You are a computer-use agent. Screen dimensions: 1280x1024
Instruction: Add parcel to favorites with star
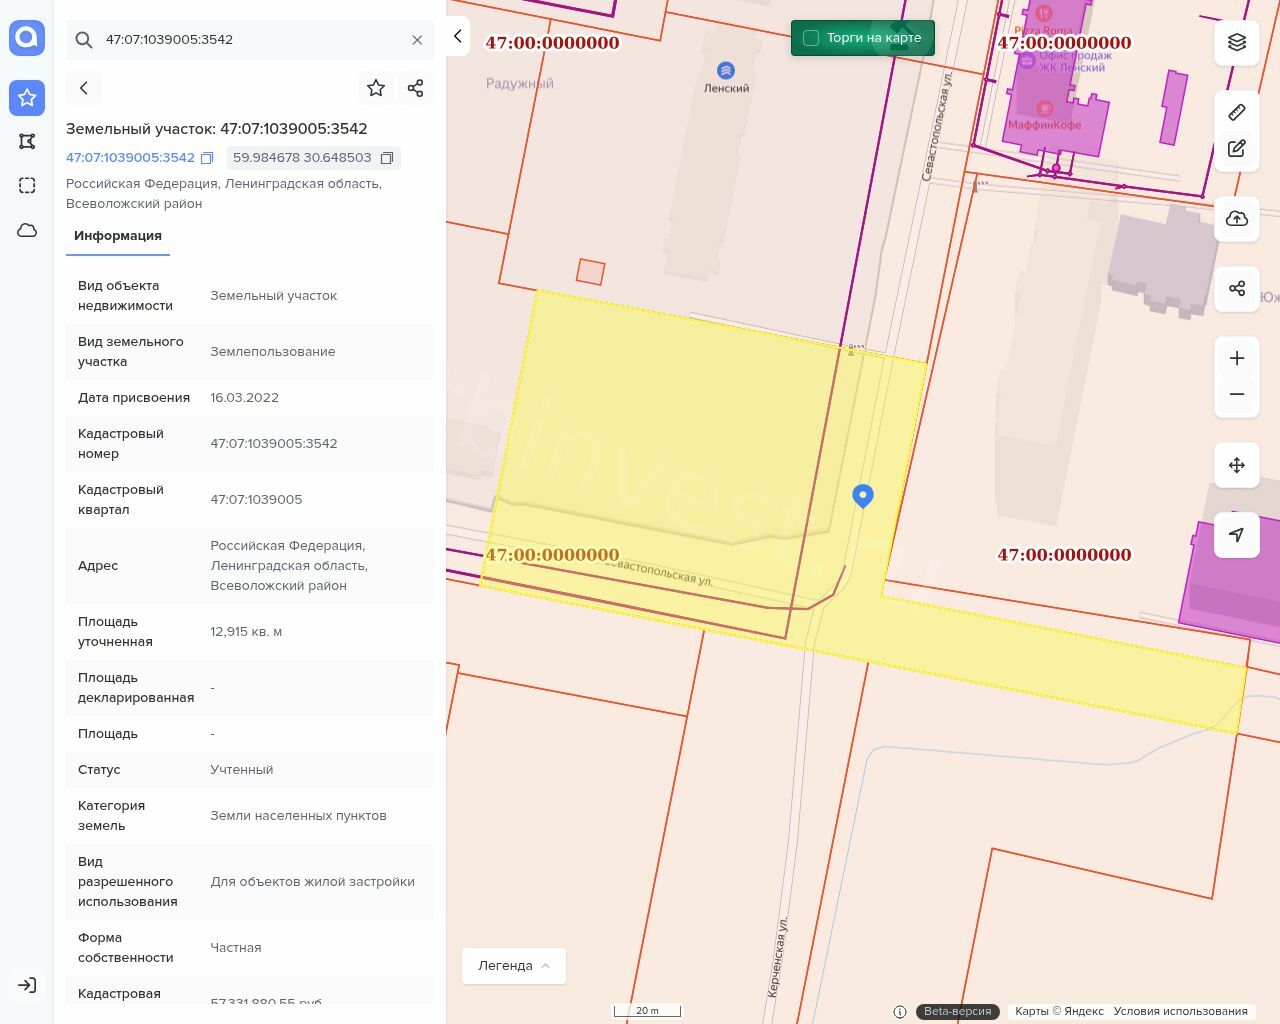coord(376,88)
